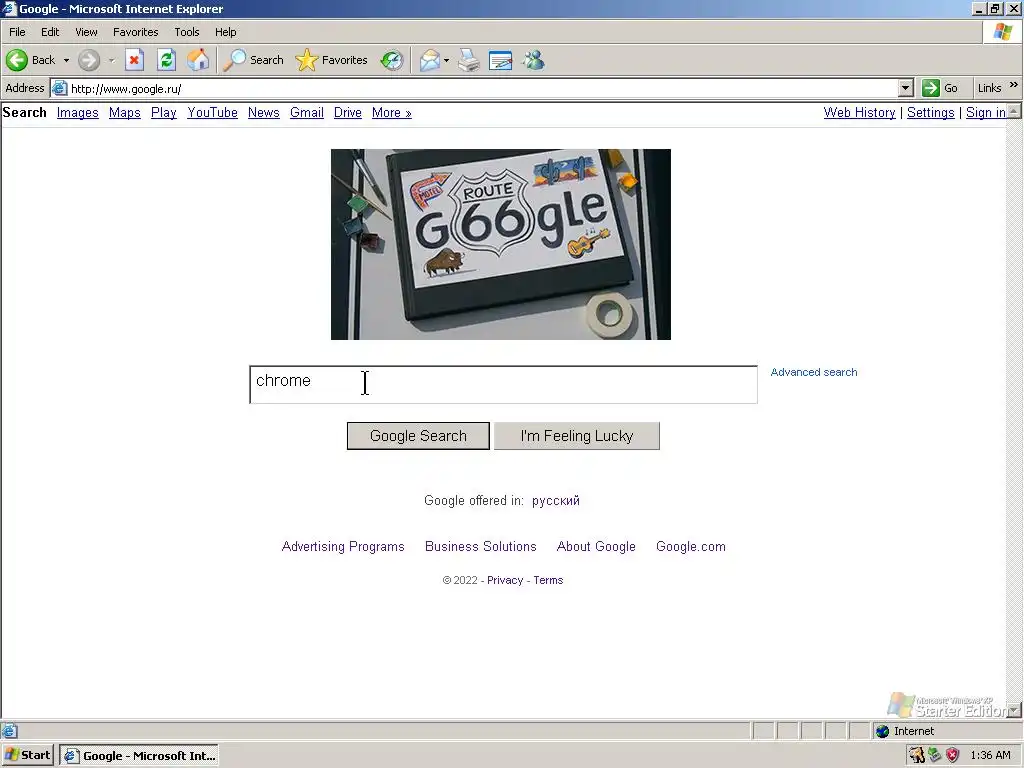Click the red Stop loading icon

[x=135, y=60]
